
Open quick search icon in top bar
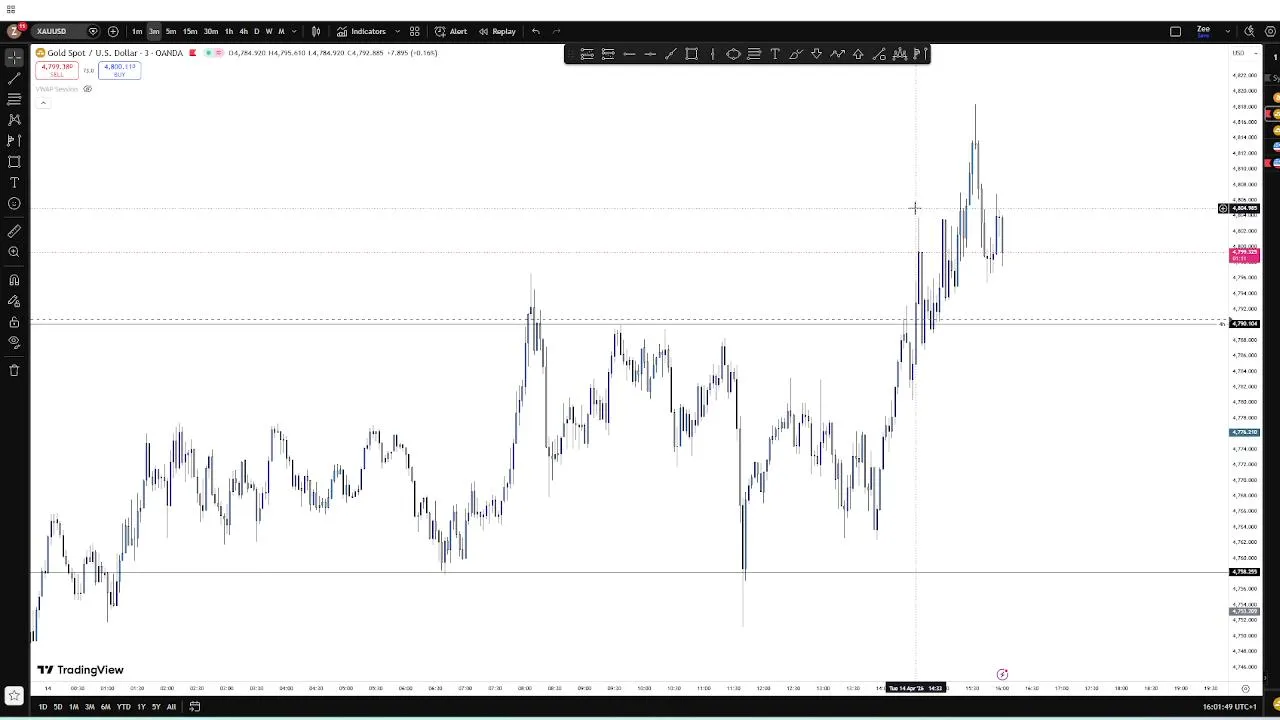1249,31
